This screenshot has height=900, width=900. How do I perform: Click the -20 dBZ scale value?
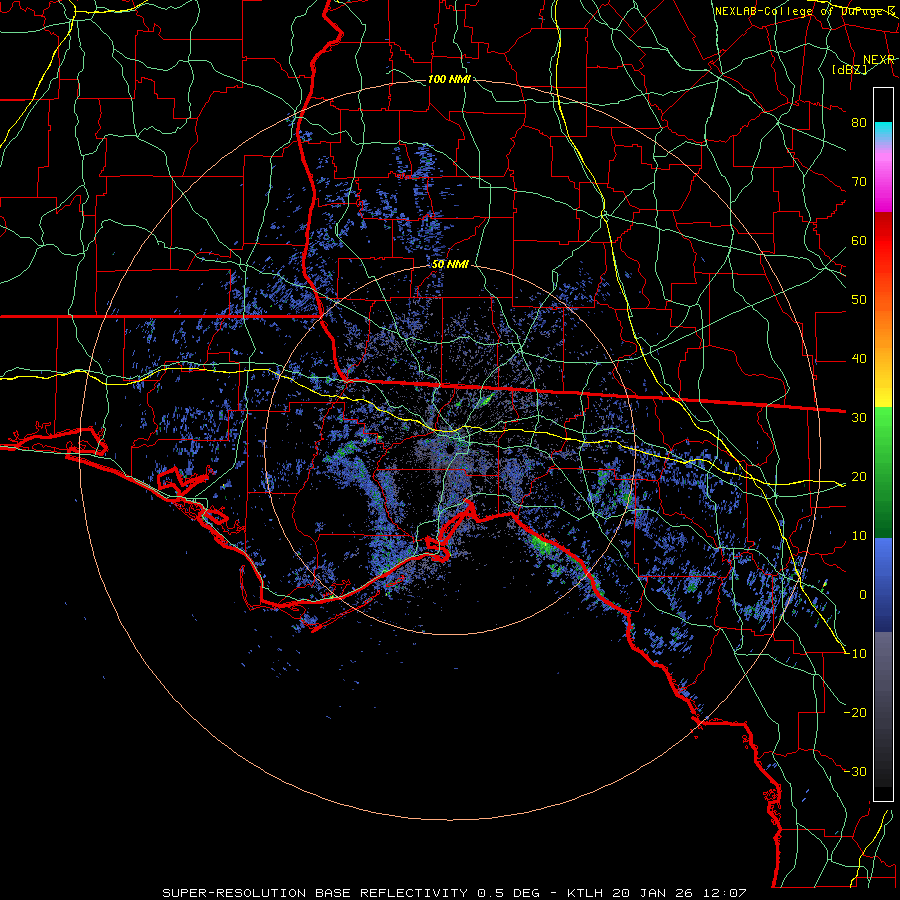point(855,713)
